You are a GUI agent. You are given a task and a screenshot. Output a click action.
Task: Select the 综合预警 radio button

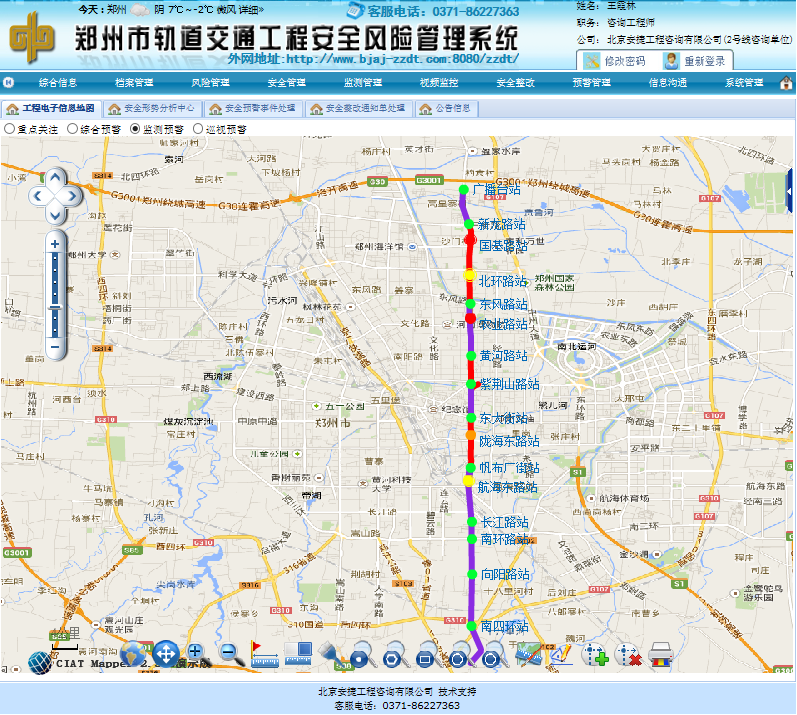coord(72,129)
